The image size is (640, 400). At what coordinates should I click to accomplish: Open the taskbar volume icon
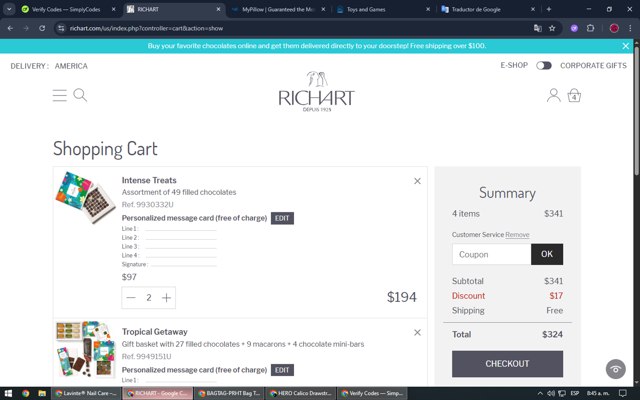(x=551, y=393)
